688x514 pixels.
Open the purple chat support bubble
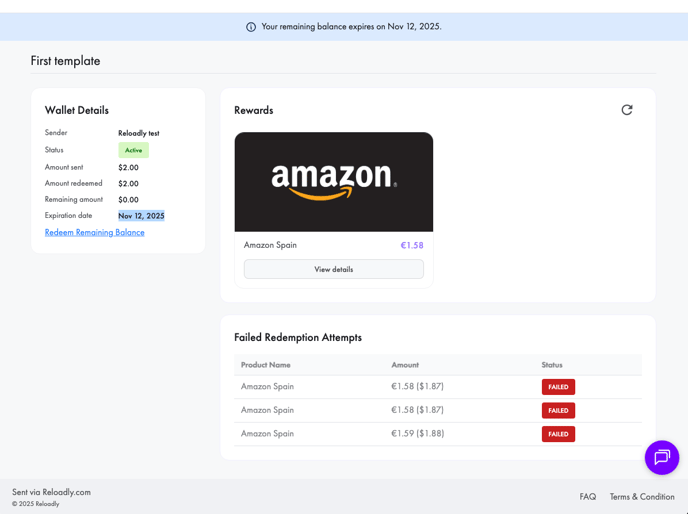pyautogui.click(x=662, y=457)
